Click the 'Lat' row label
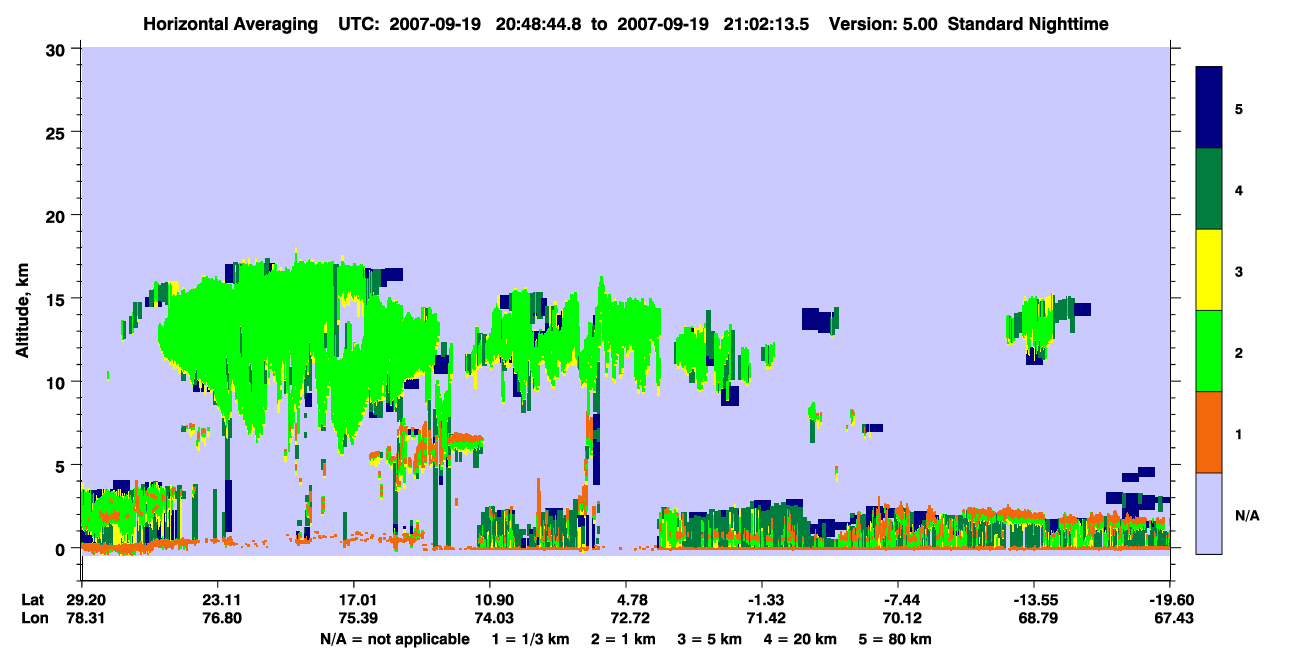The width and height of the screenshot is (1300, 667). point(33,600)
